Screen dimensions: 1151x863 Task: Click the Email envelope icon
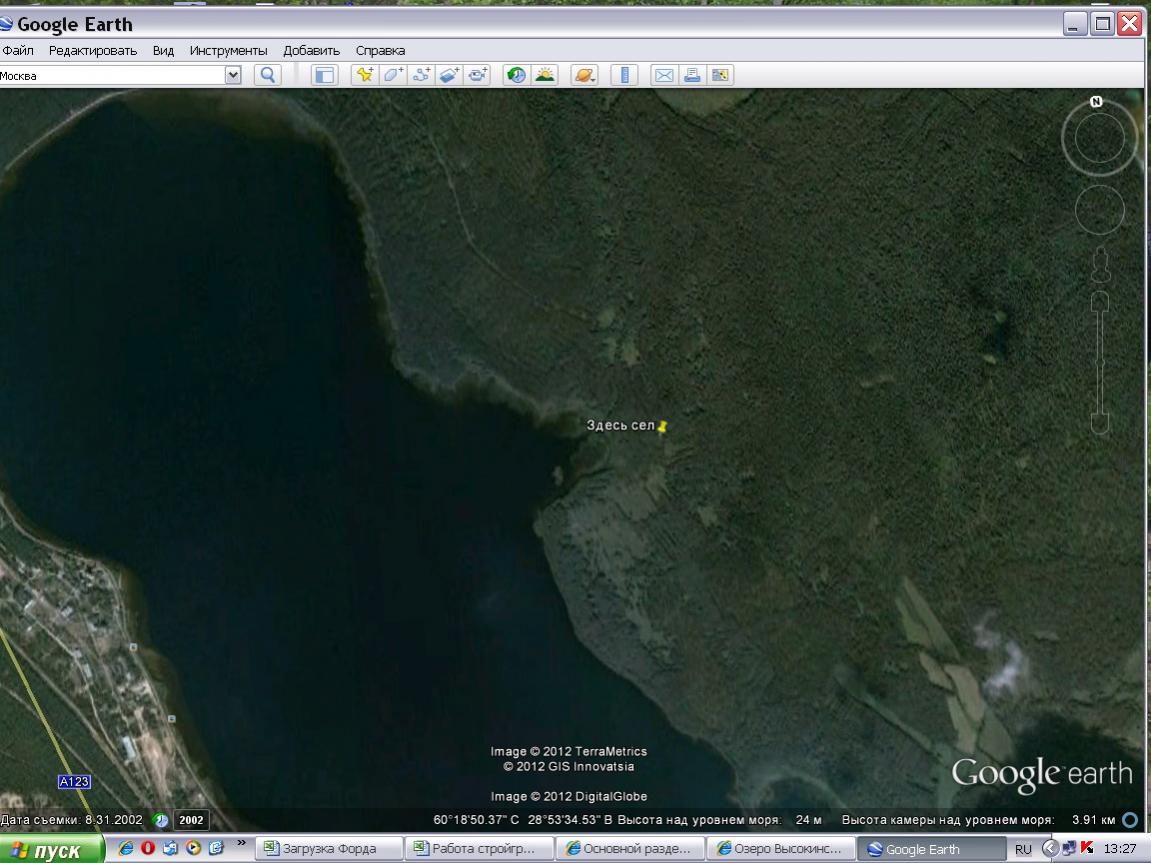pyautogui.click(x=664, y=75)
